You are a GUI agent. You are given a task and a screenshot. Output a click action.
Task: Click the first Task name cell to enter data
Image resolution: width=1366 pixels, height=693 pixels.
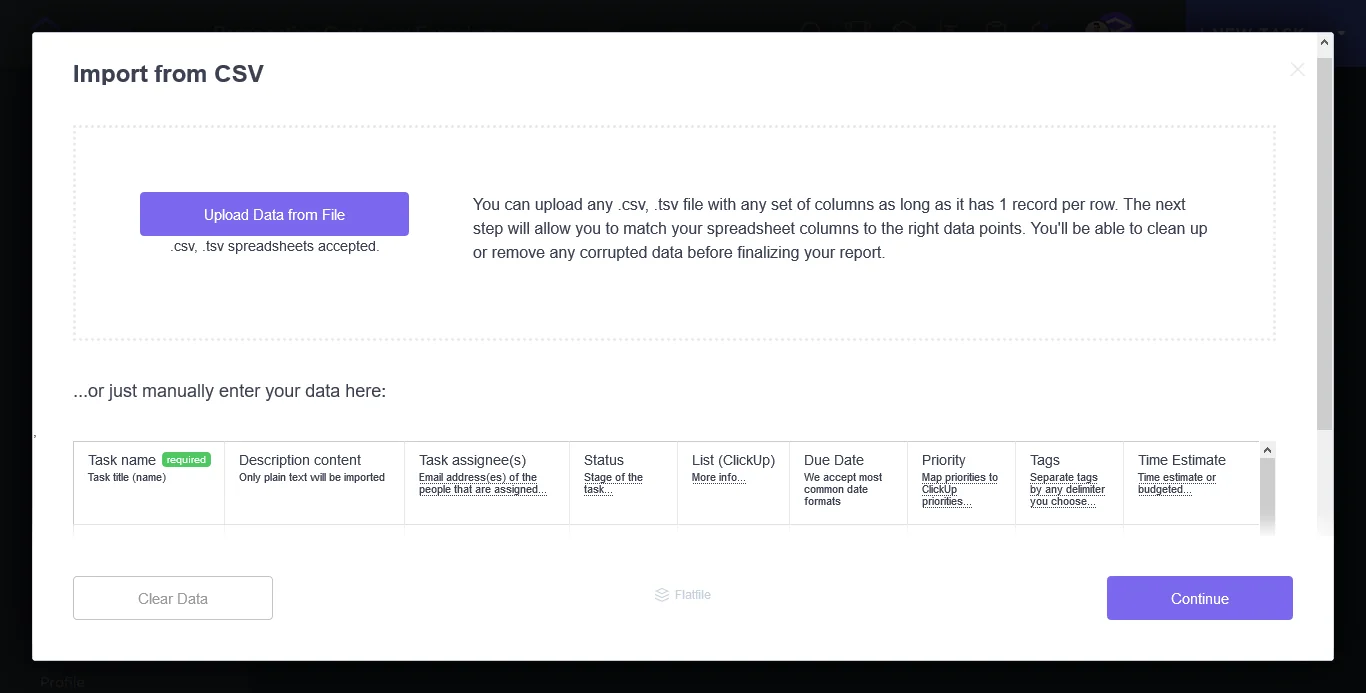tap(148, 530)
